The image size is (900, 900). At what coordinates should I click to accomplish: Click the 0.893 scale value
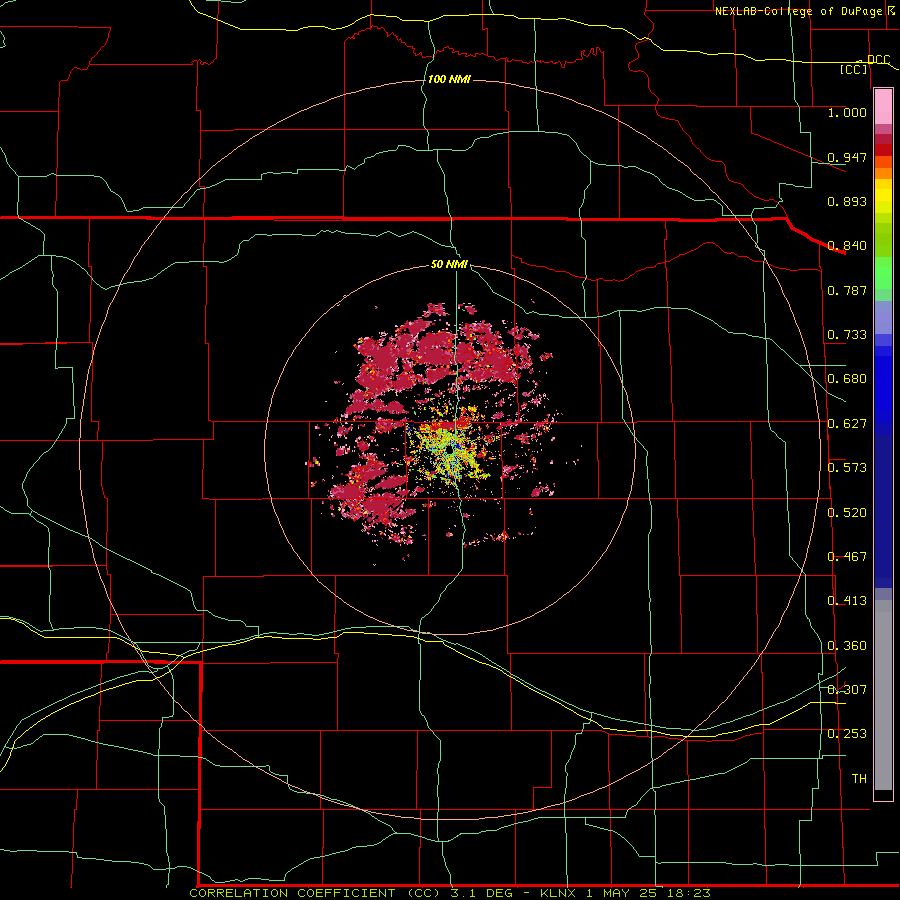coord(847,201)
